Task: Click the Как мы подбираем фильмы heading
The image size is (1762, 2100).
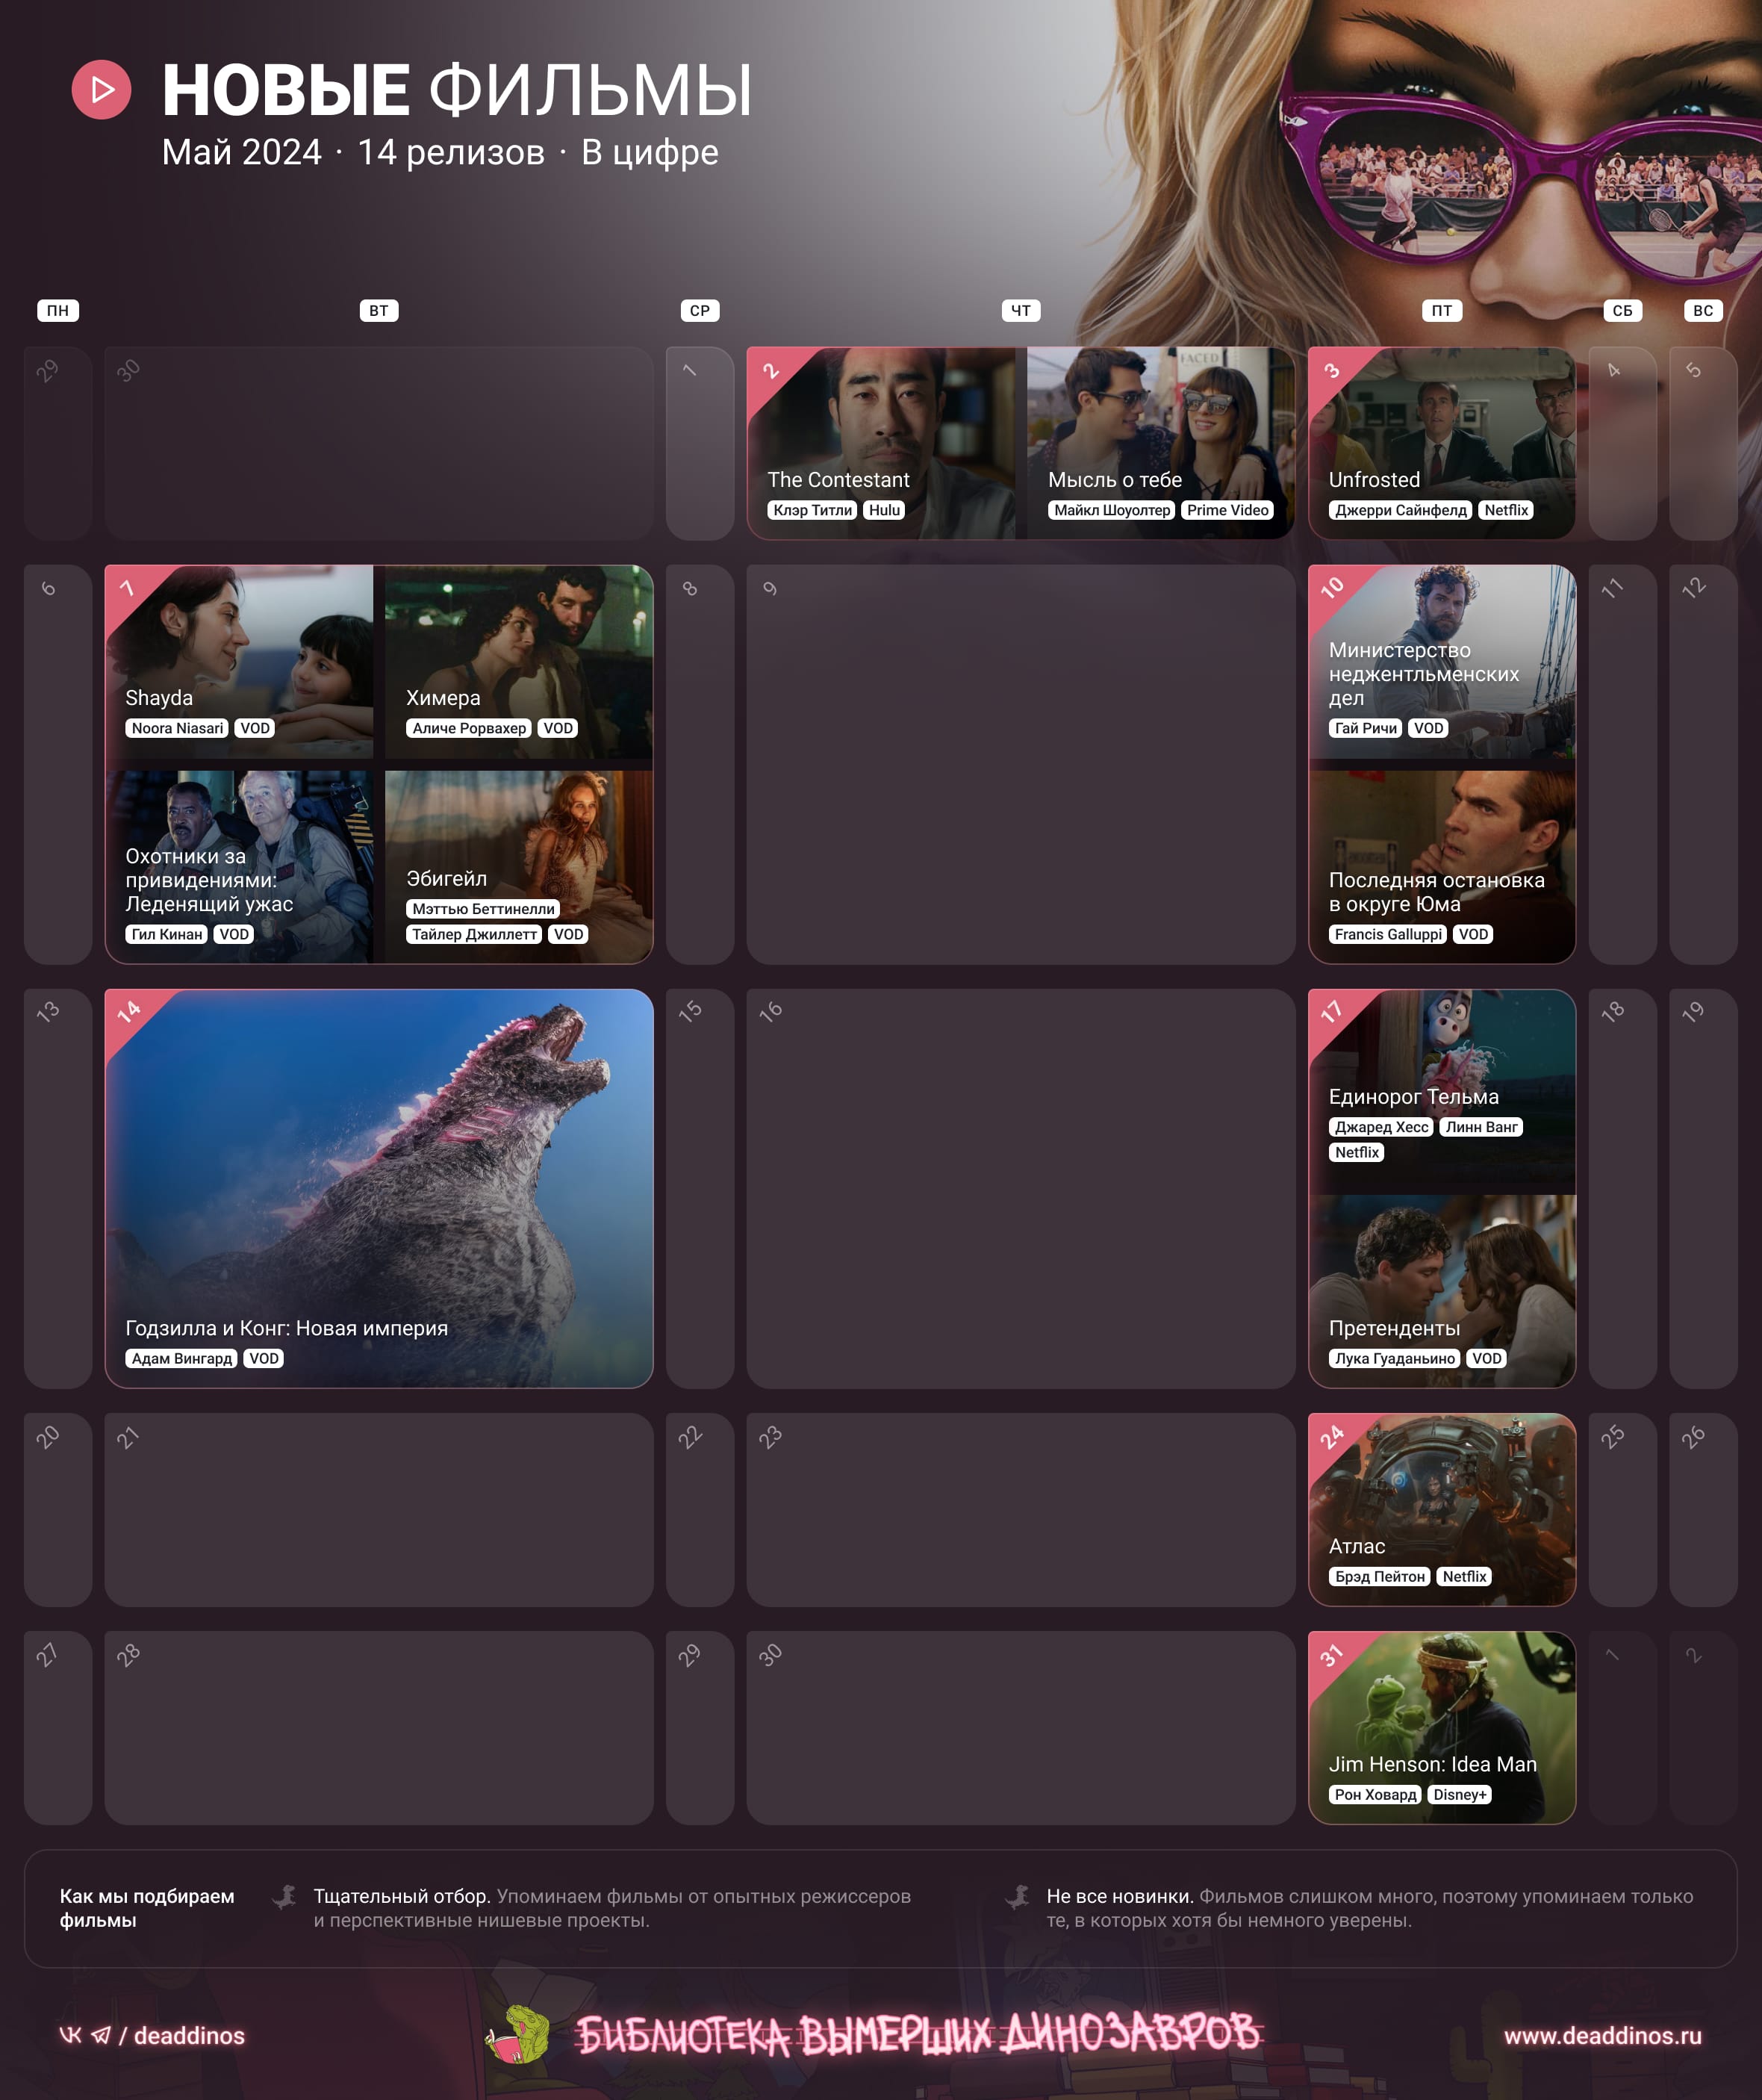Action: [147, 1908]
